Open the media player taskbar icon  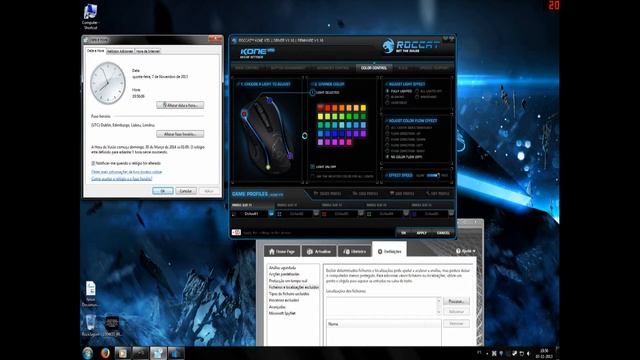122,353
